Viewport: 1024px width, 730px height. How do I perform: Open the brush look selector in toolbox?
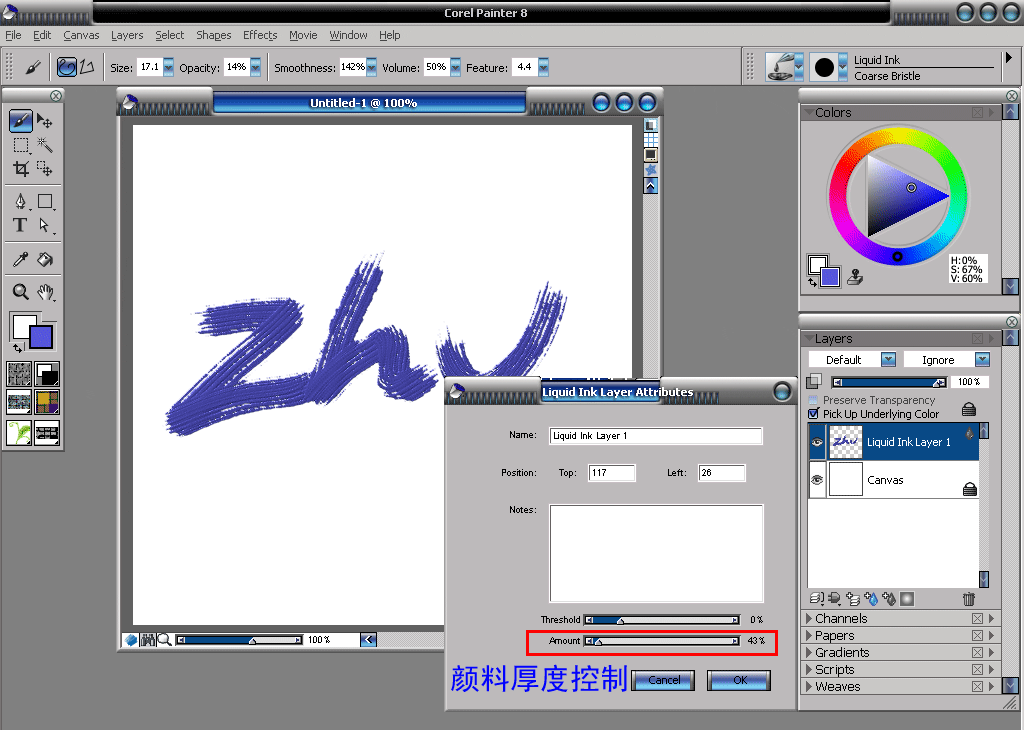[19, 433]
